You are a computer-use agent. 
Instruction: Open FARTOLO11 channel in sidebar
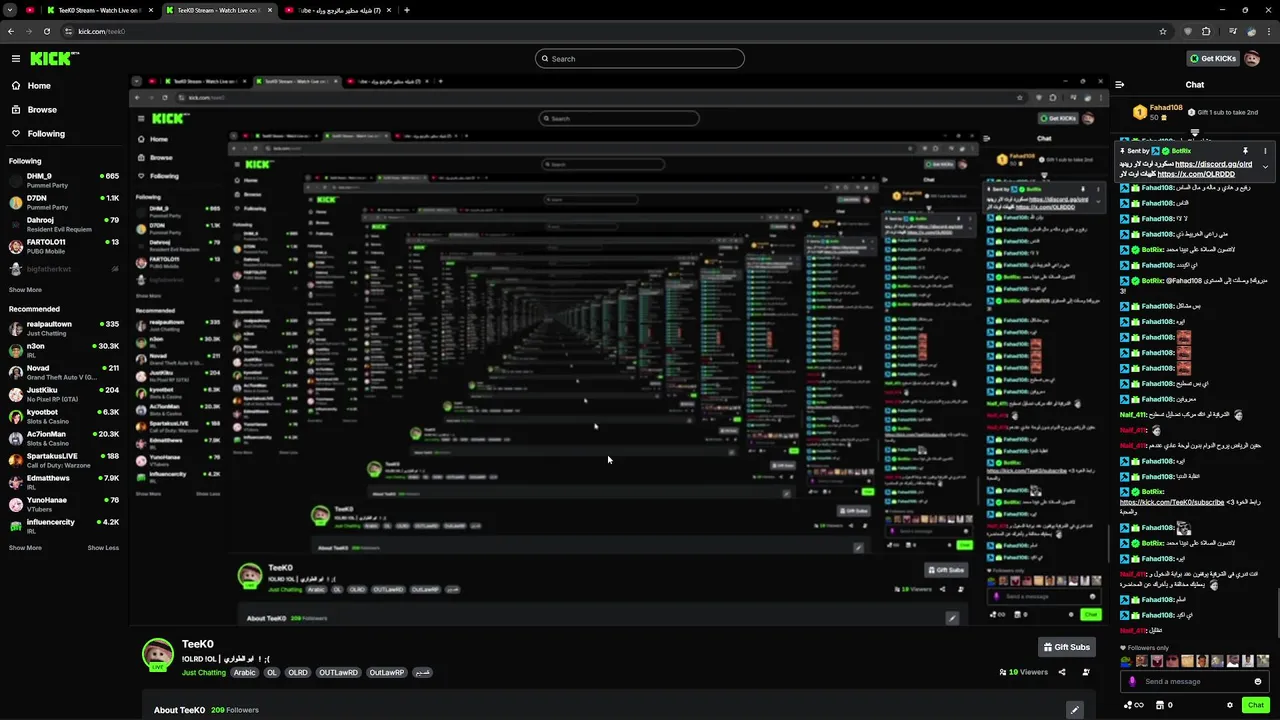(64, 246)
